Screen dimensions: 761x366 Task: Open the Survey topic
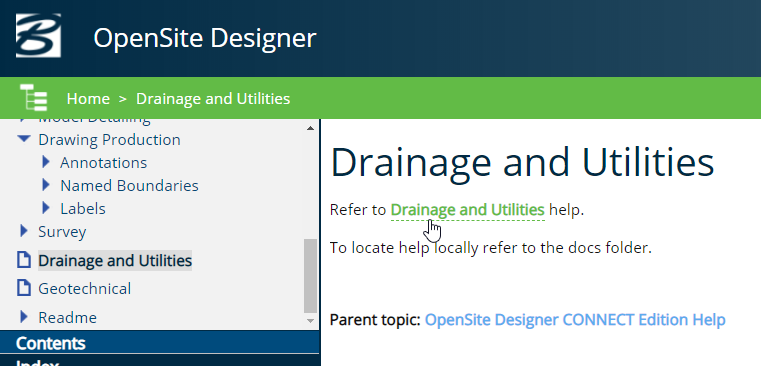coord(62,232)
